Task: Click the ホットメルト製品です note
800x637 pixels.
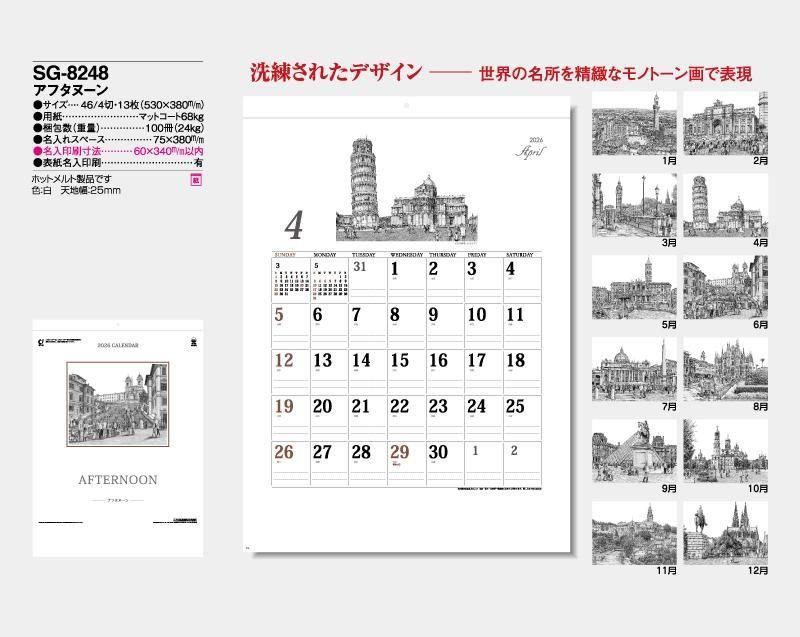Action: click(x=71, y=179)
